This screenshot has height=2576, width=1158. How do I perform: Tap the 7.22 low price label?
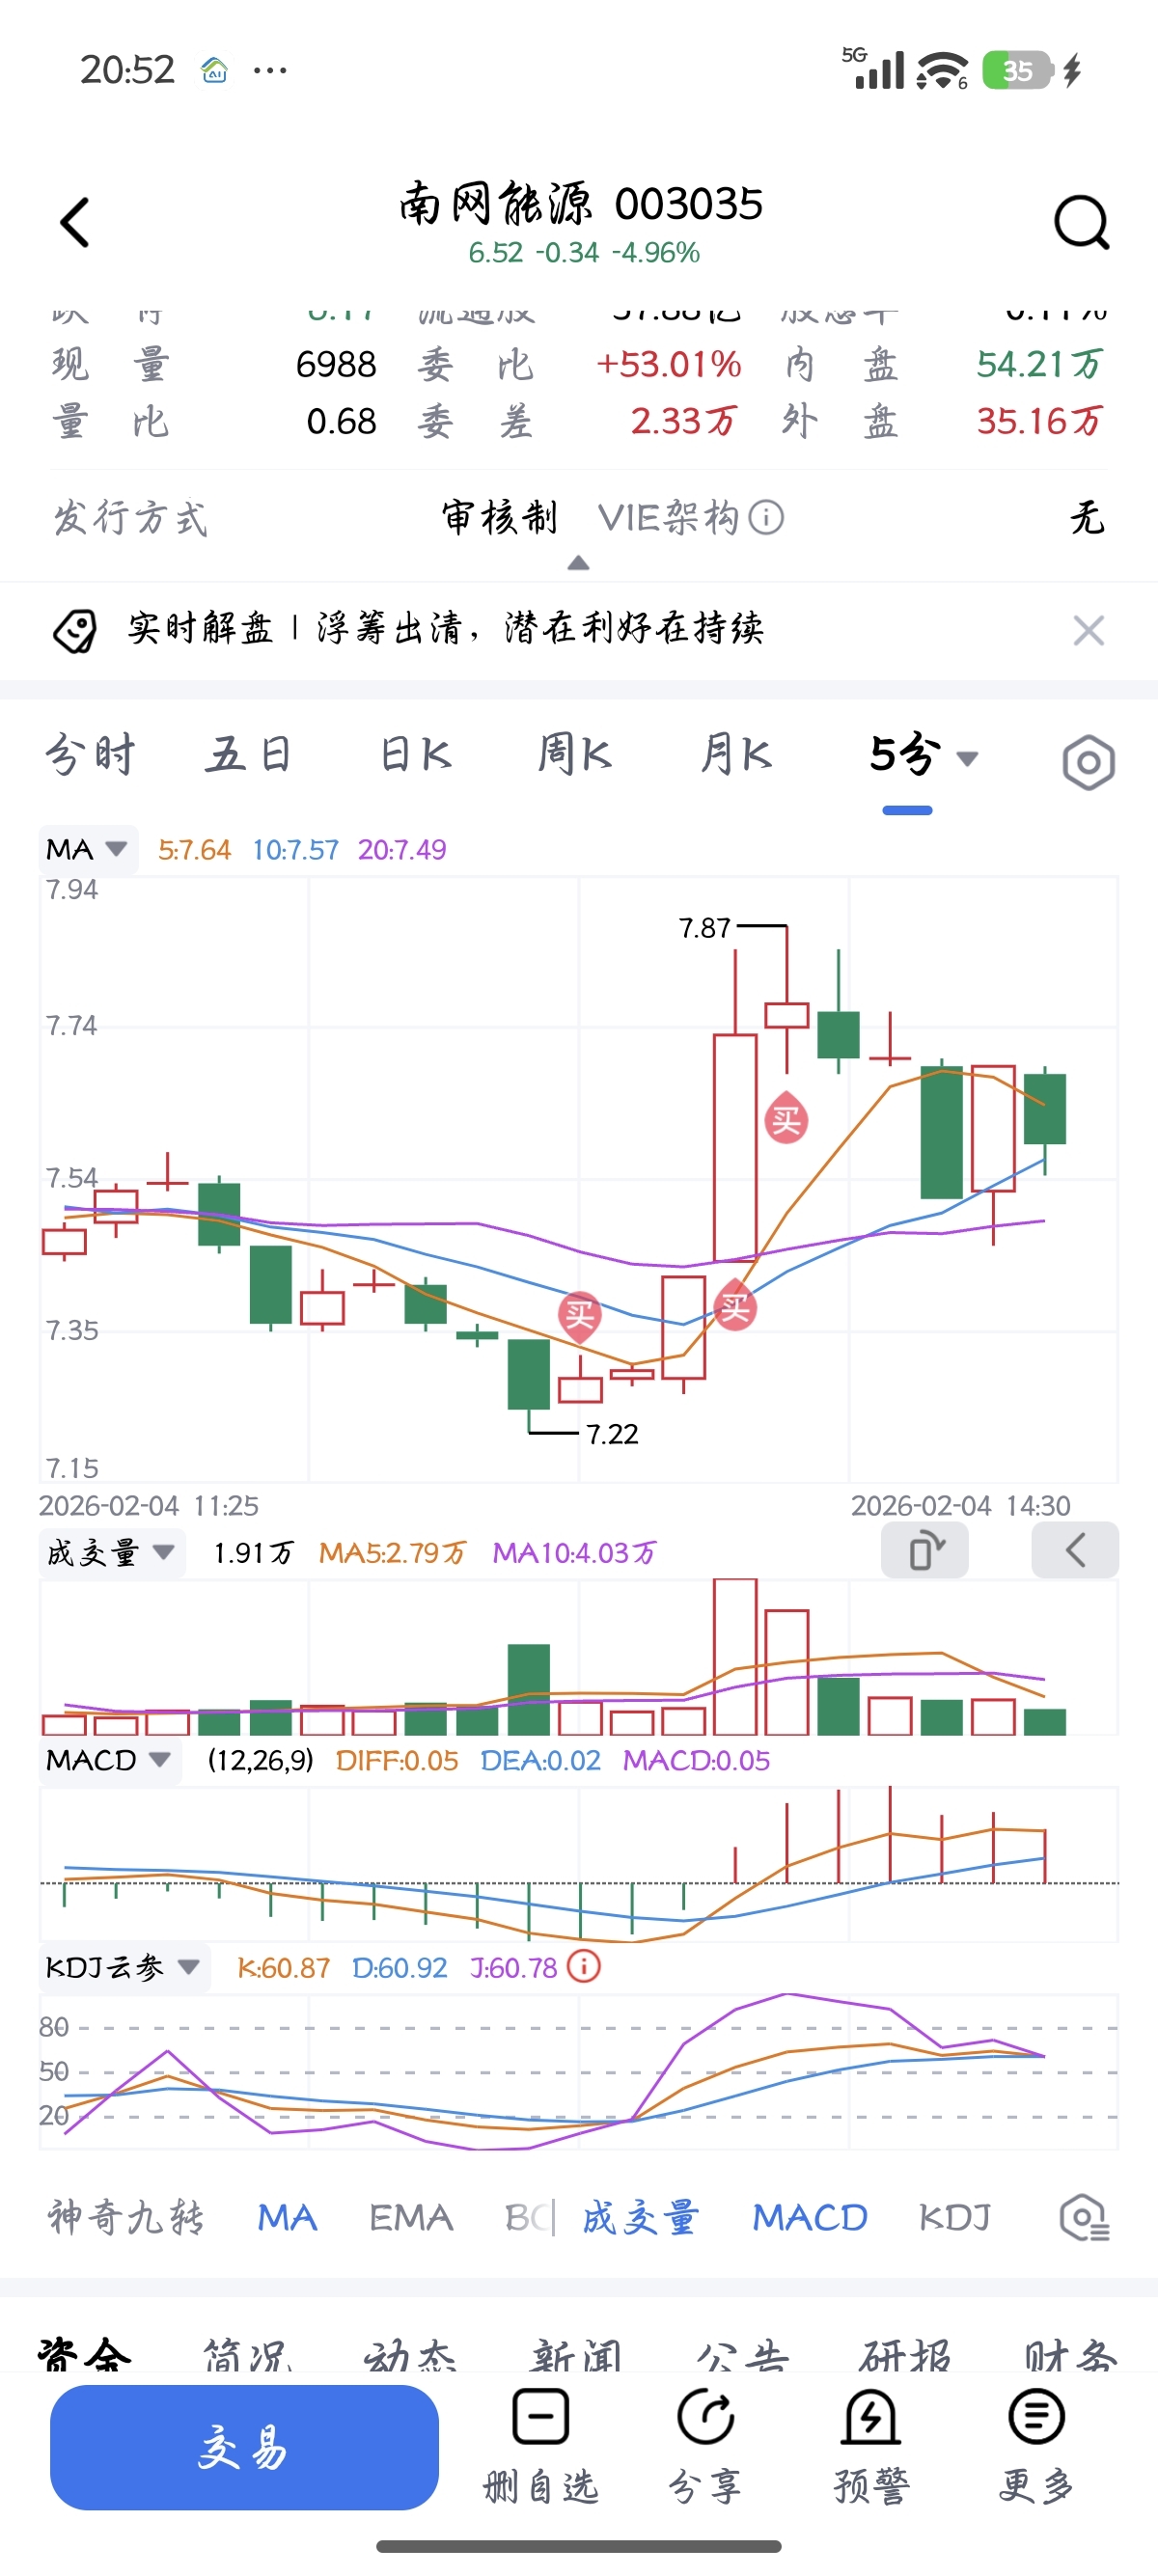click(612, 1434)
